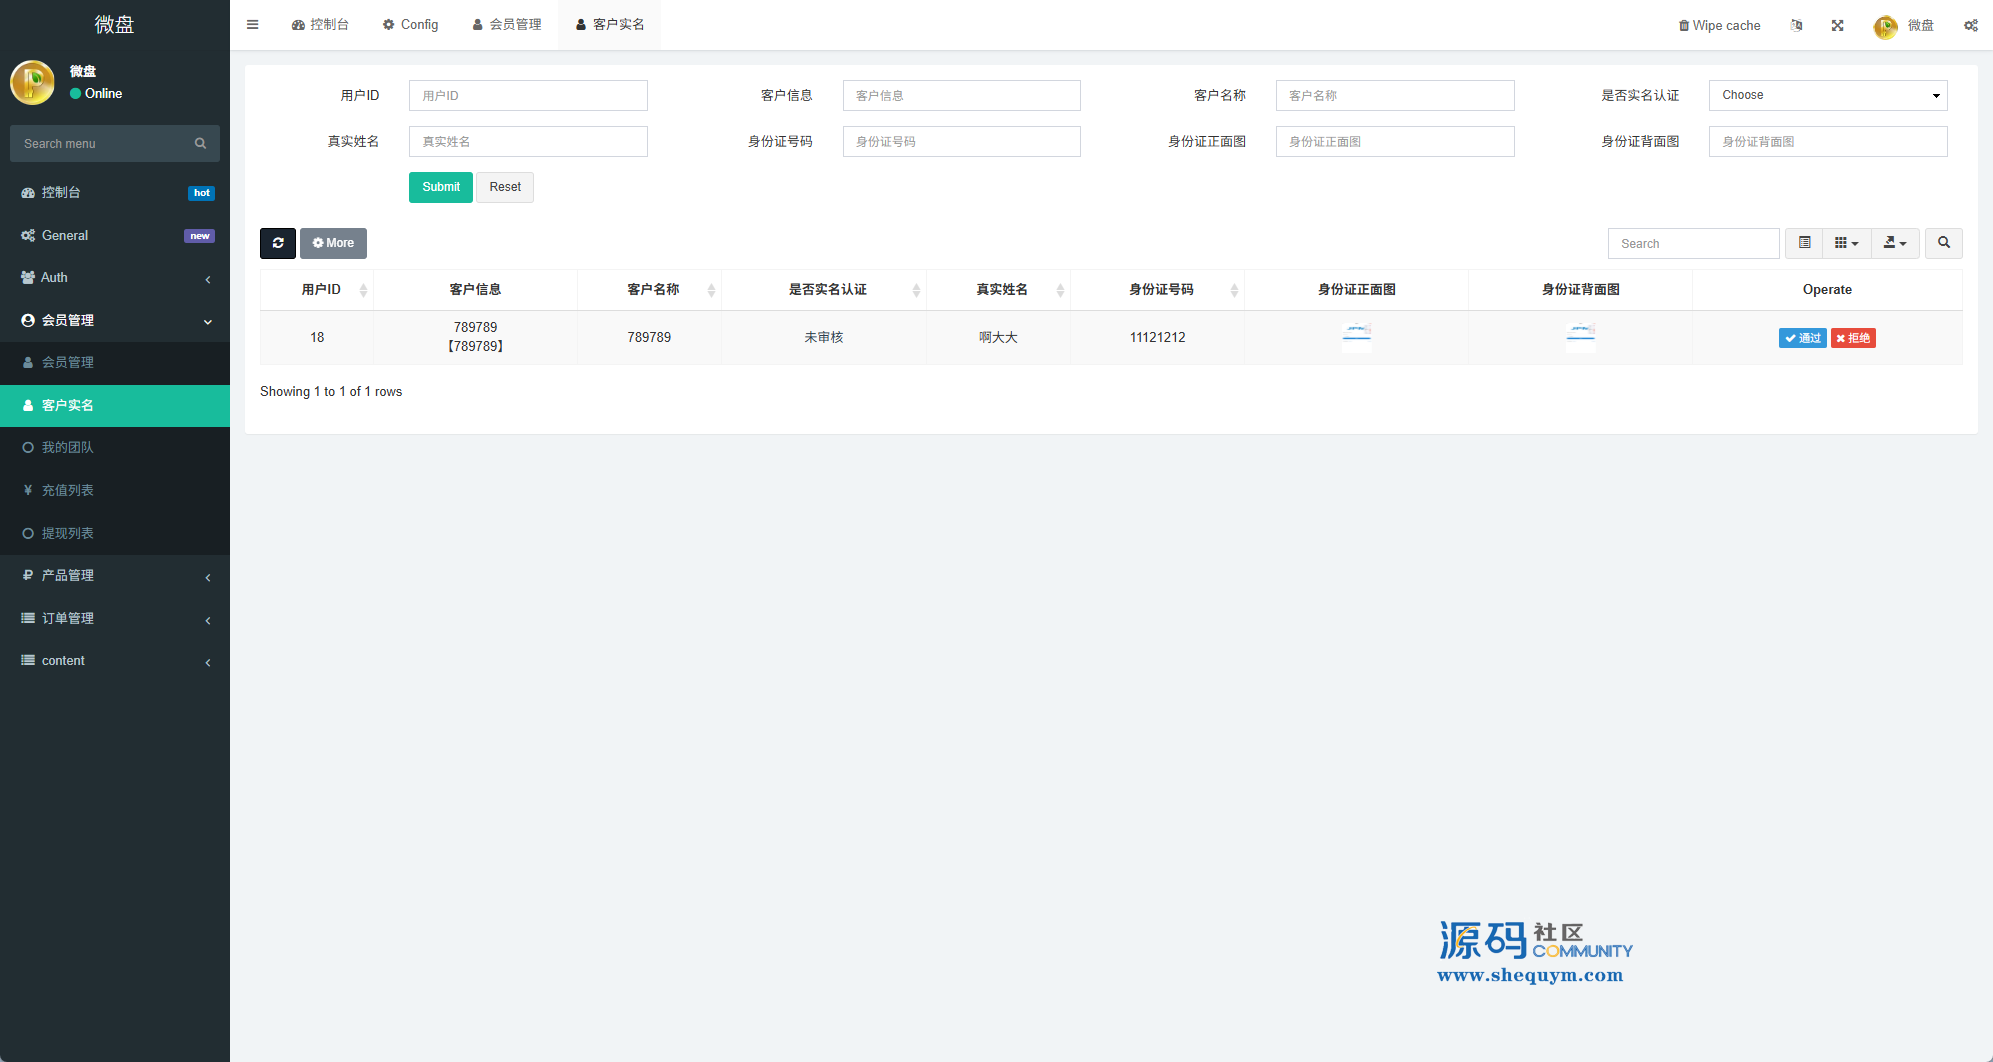Click the 真实姓名 input field

click(x=528, y=142)
